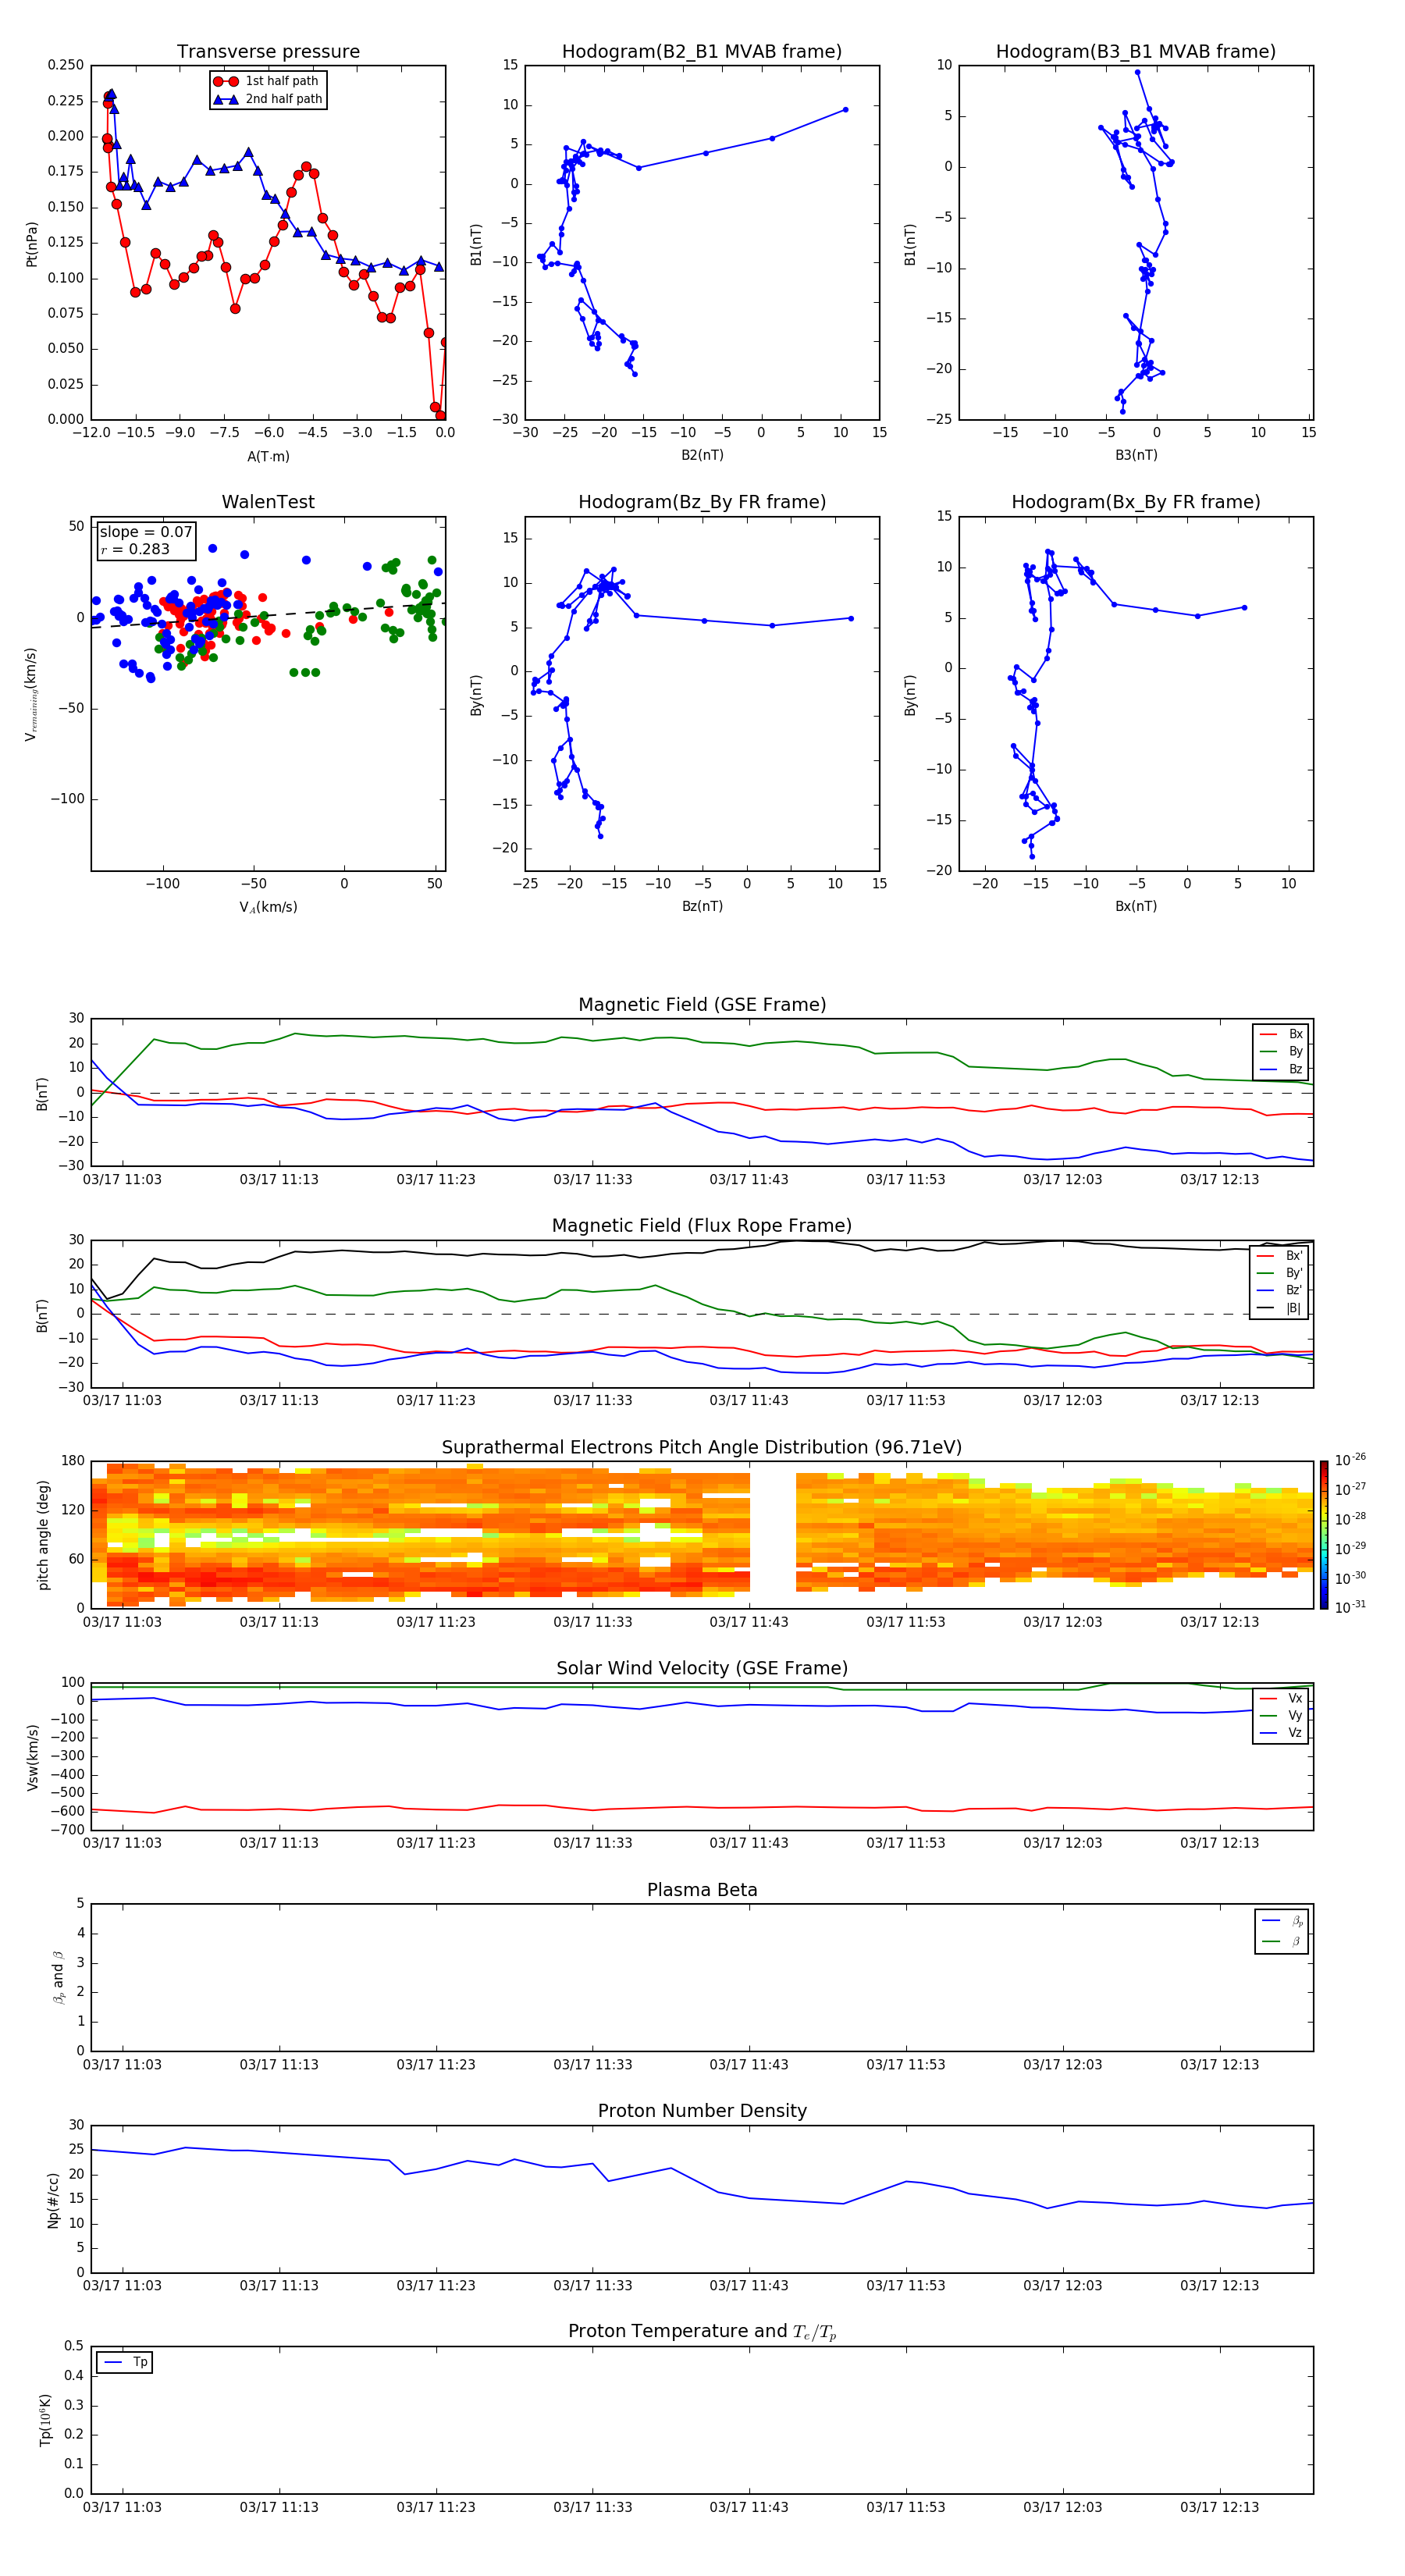1405x2576 pixels.
Task: Click the "Hodogram(B2_B1 MVAB frame)" title
Action: point(702,52)
